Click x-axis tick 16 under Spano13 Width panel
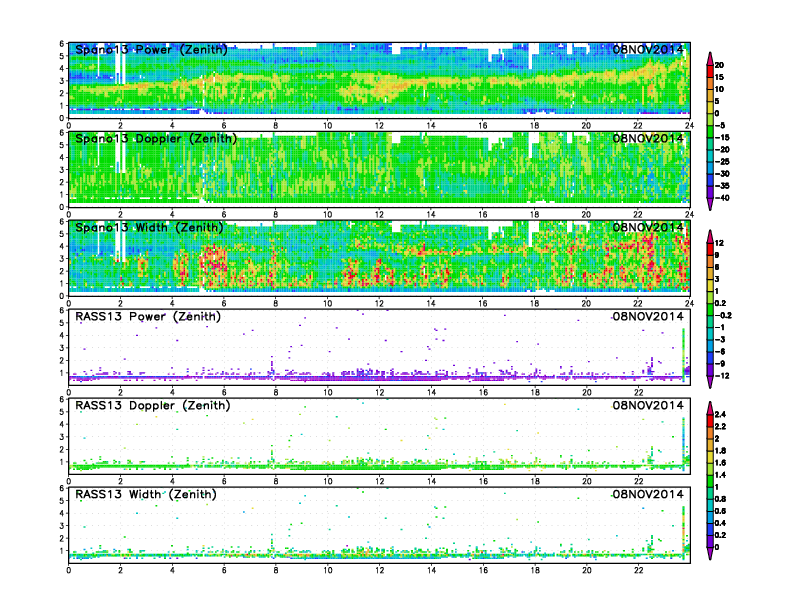 click(x=483, y=303)
